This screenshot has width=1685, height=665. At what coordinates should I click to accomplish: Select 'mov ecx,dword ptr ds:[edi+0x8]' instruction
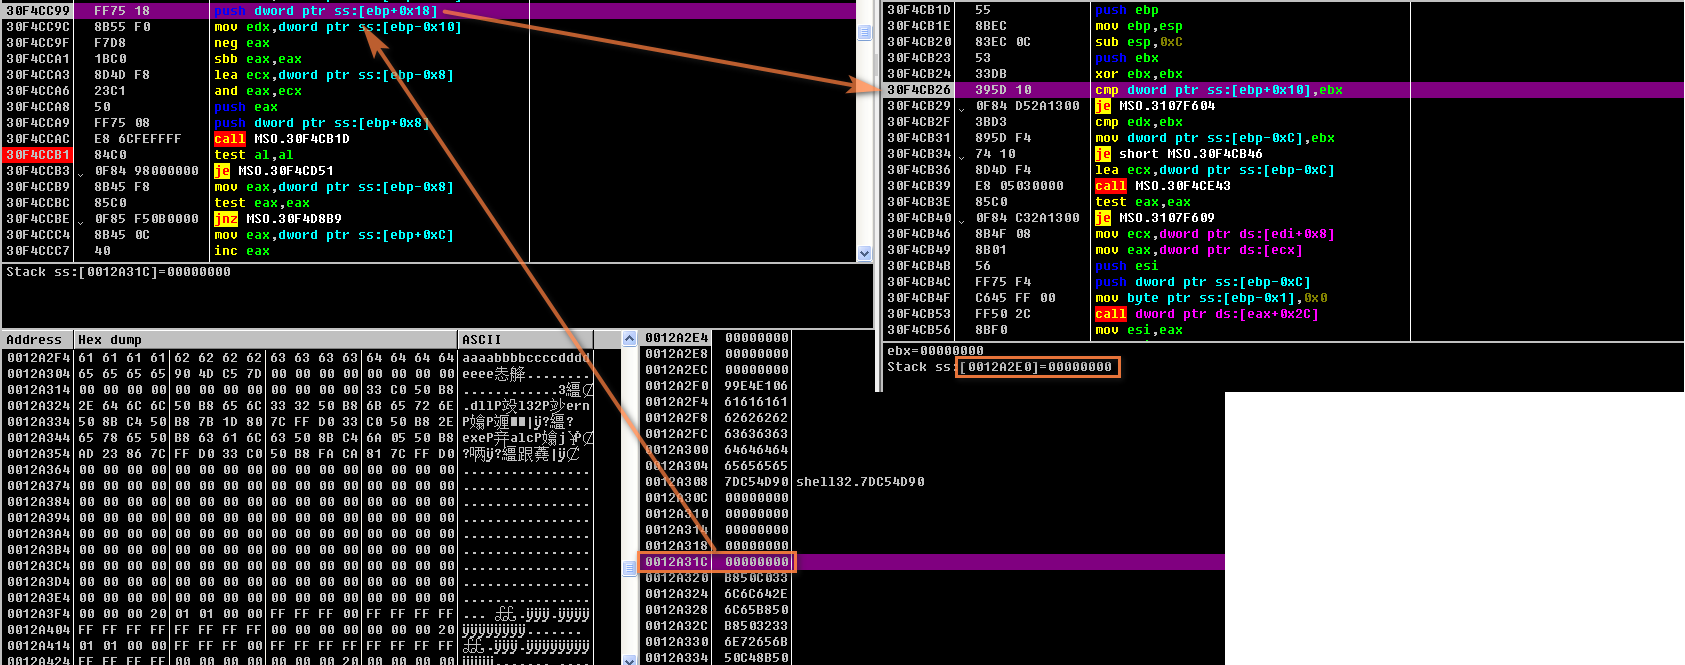[x=1215, y=234]
